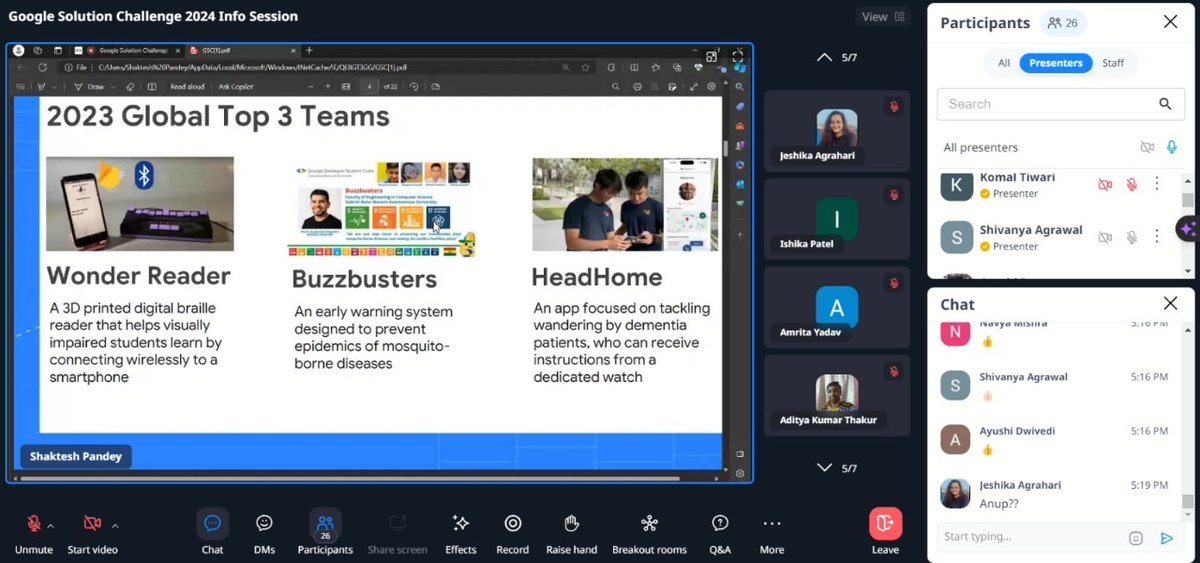Open Komal Tiwari's more options menu
1200x563 pixels.
click(x=1157, y=184)
